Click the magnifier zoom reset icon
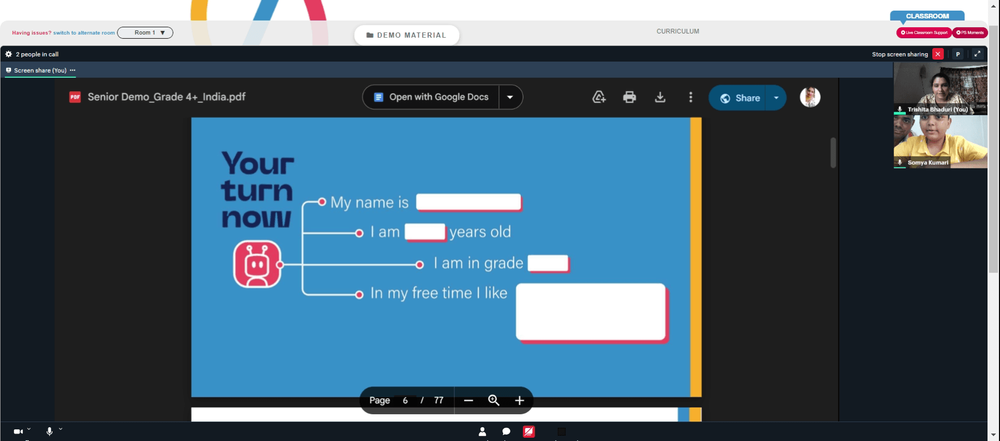The width and height of the screenshot is (1000, 441). click(x=494, y=400)
